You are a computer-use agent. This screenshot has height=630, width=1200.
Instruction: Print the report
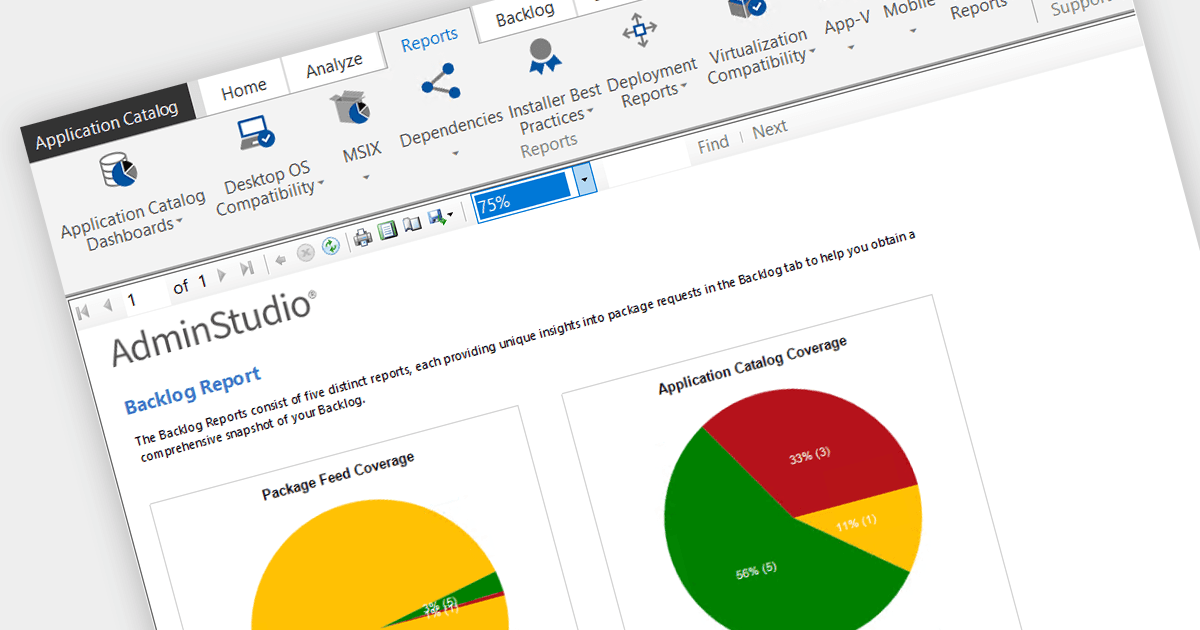point(363,238)
